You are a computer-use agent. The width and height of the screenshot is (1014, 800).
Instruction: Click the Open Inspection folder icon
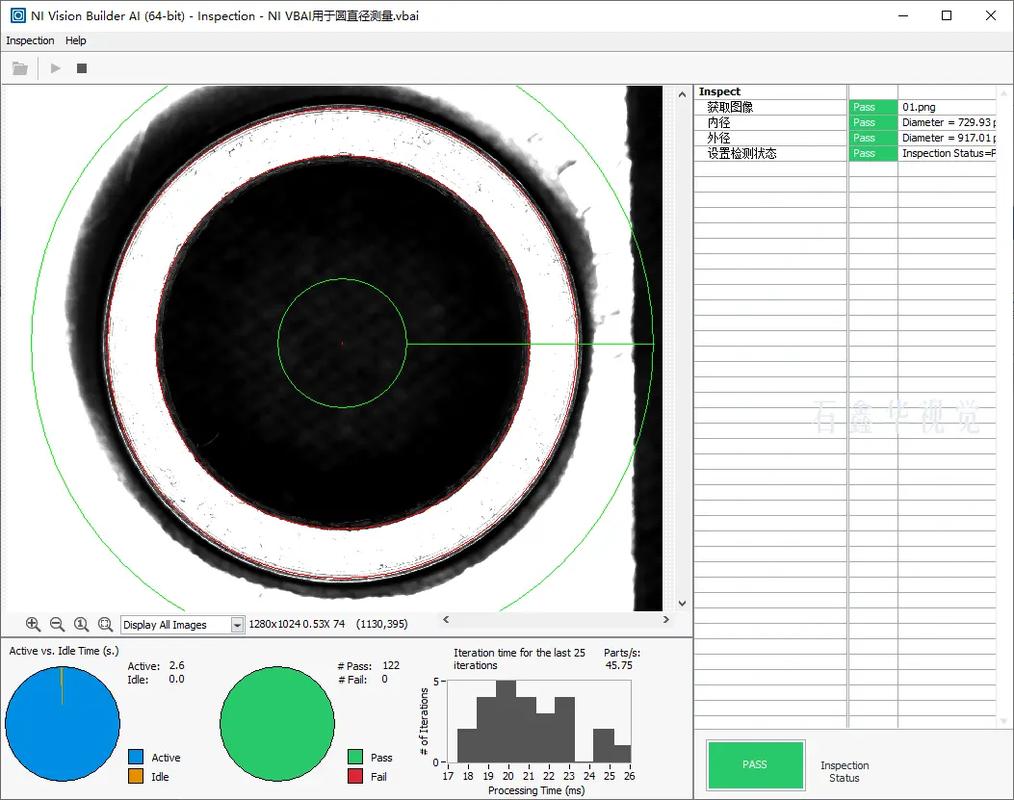pos(20,68)
